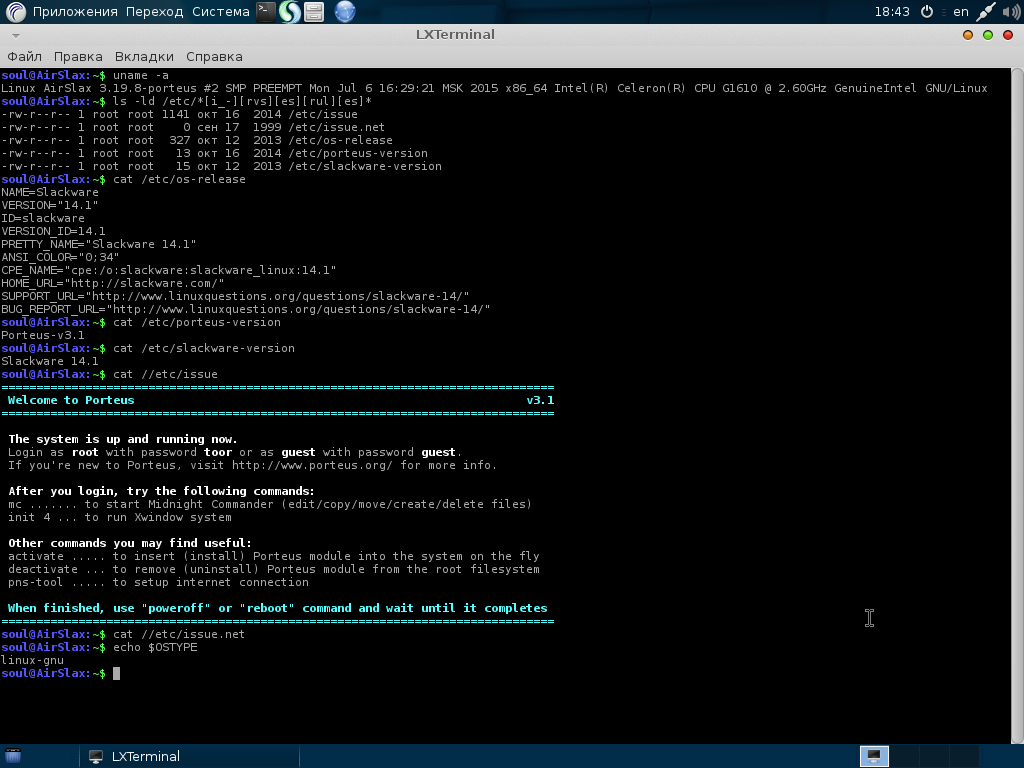The height and width of the screenshot is (768, 1024).
Task: Click "echo $OSTYPE" command text
Action: [155, 647]
